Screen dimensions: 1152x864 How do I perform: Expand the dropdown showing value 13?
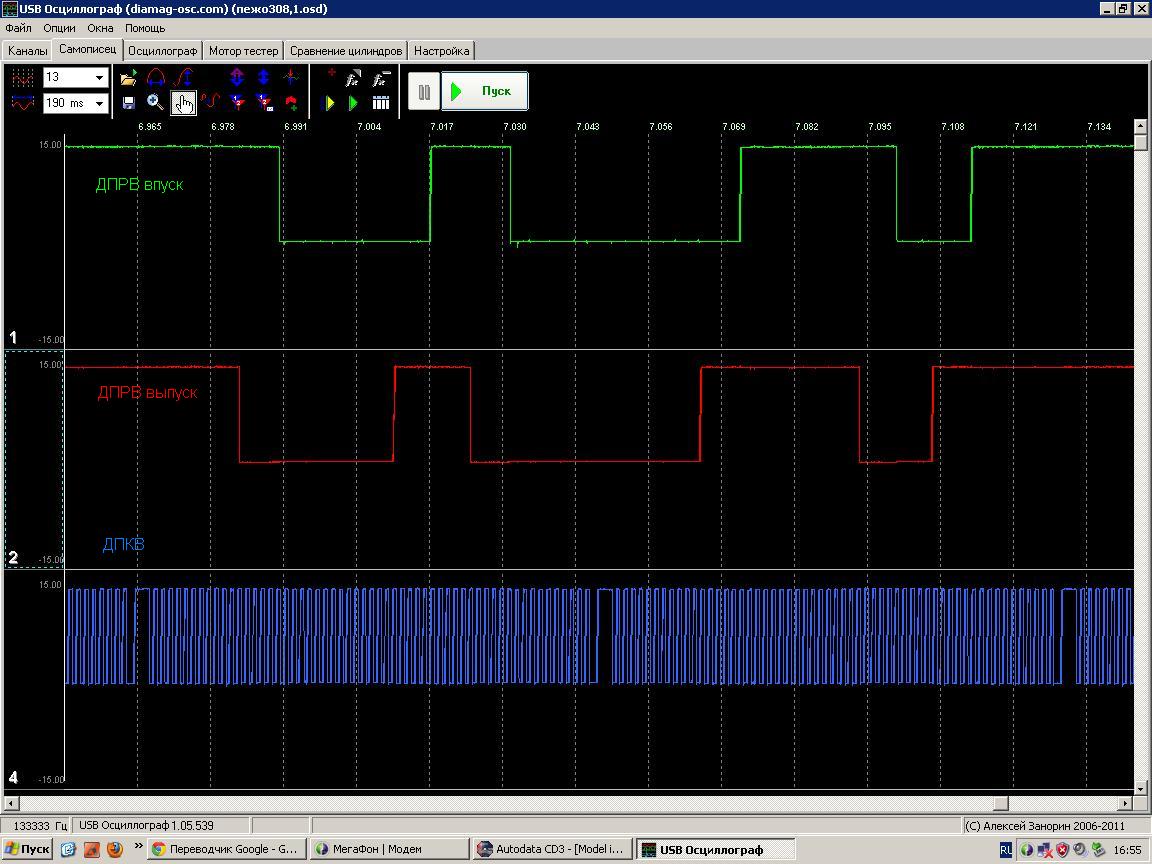pyautogui.click(x=99, y=77)
